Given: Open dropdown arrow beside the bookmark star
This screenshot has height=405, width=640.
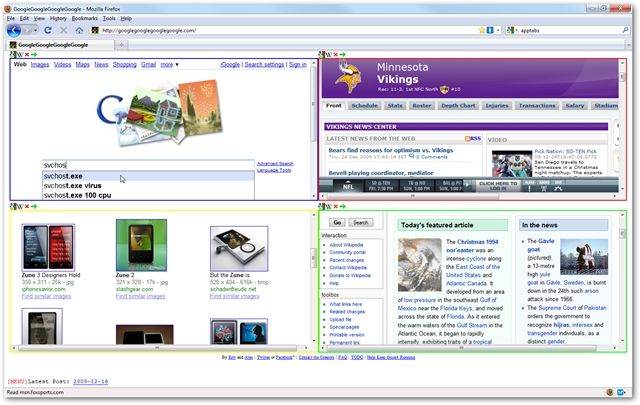Looking at the screenshot, I should coord(498,30).
